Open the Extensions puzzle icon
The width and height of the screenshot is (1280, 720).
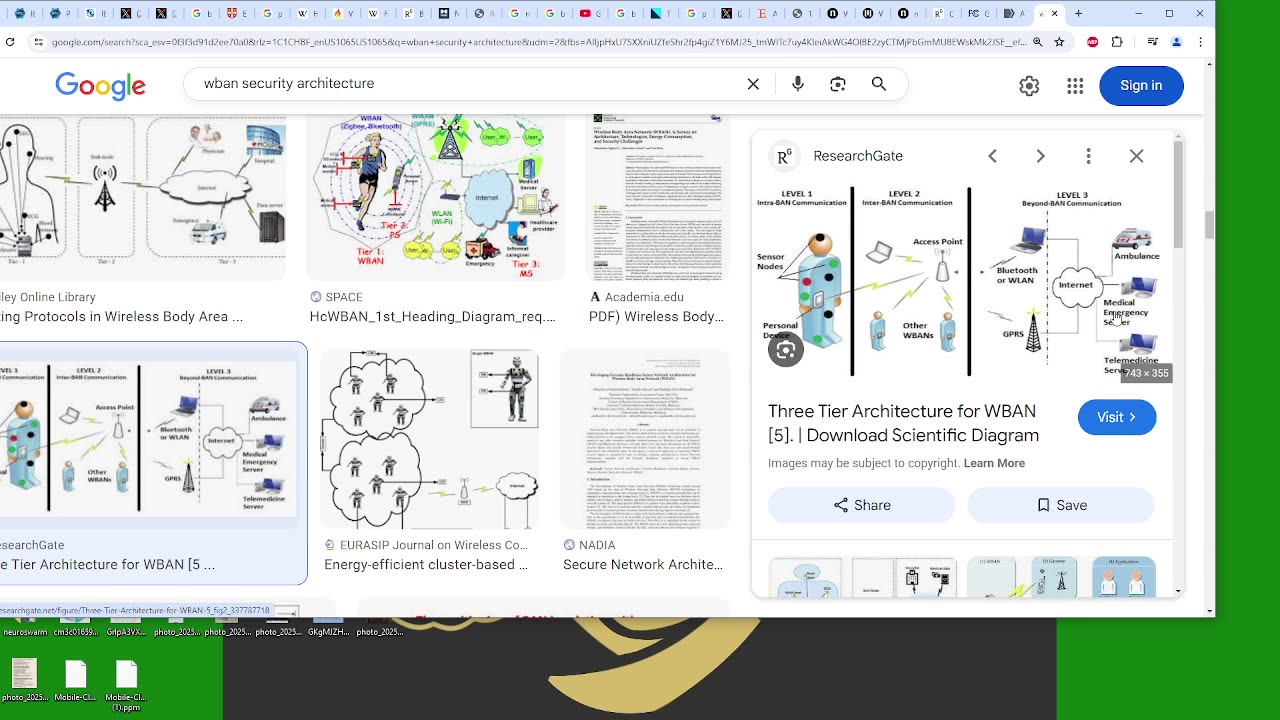pos(1117,42)
